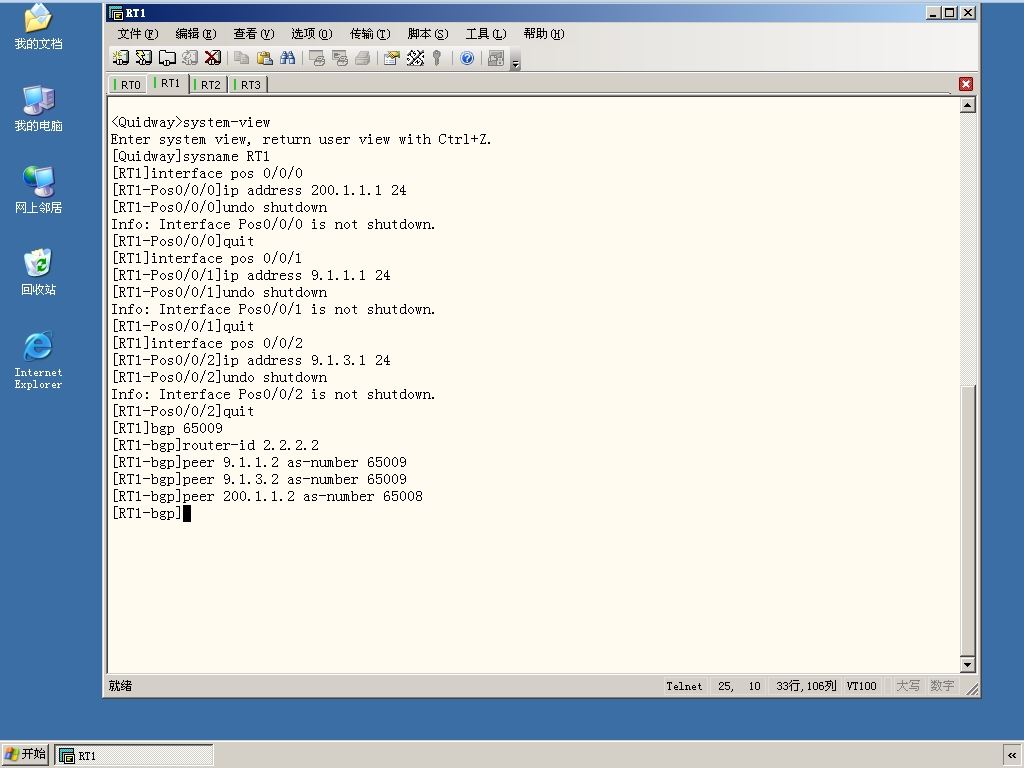
Task: Open the 开始 Start button
Action: click(x=25, y=754)
